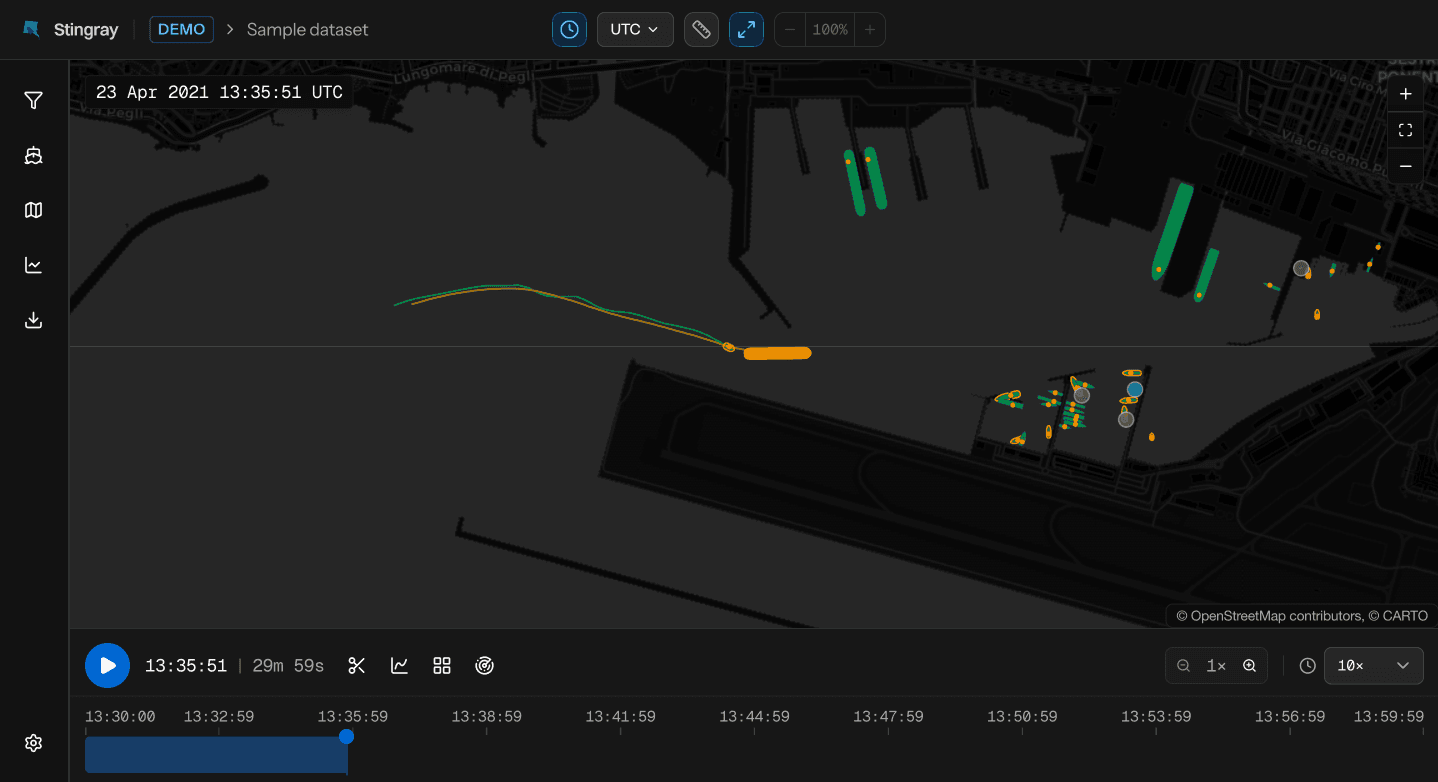
Task: Click the 13:44:59 timeline tick label
Action: point(754,716)
